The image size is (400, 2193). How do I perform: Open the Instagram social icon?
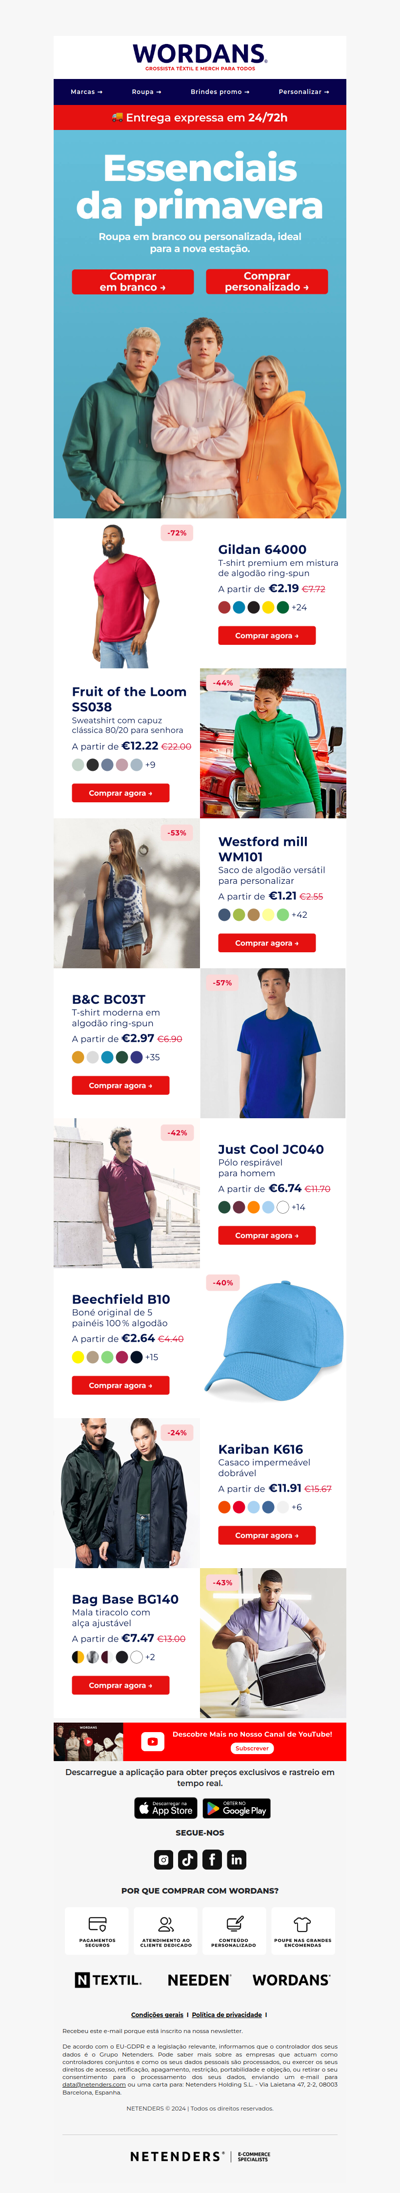[163, 1859]
